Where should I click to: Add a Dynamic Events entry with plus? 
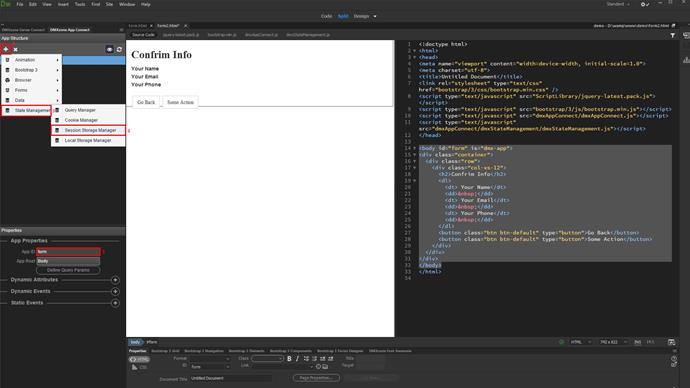pyautogui.click(x=115, y=291)
